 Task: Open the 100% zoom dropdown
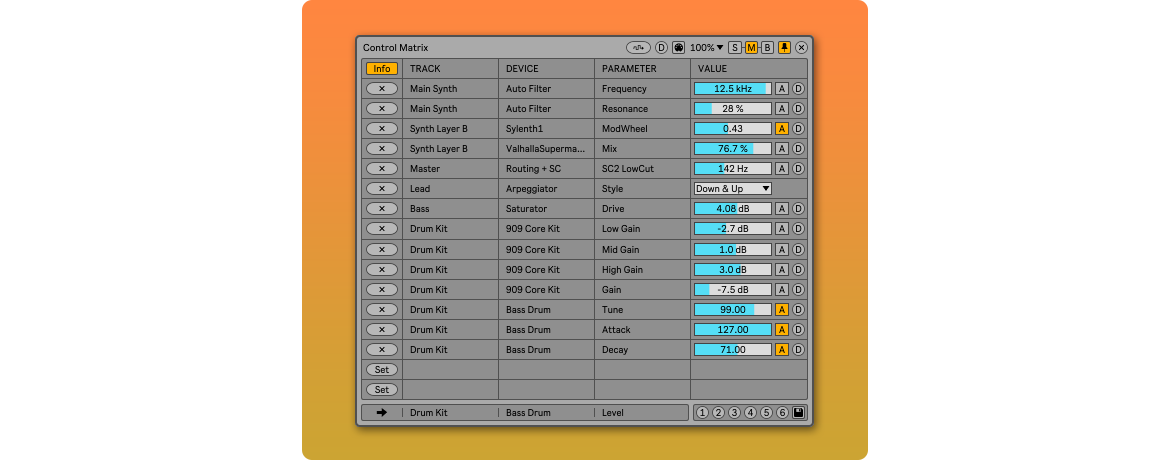(707, 47)
